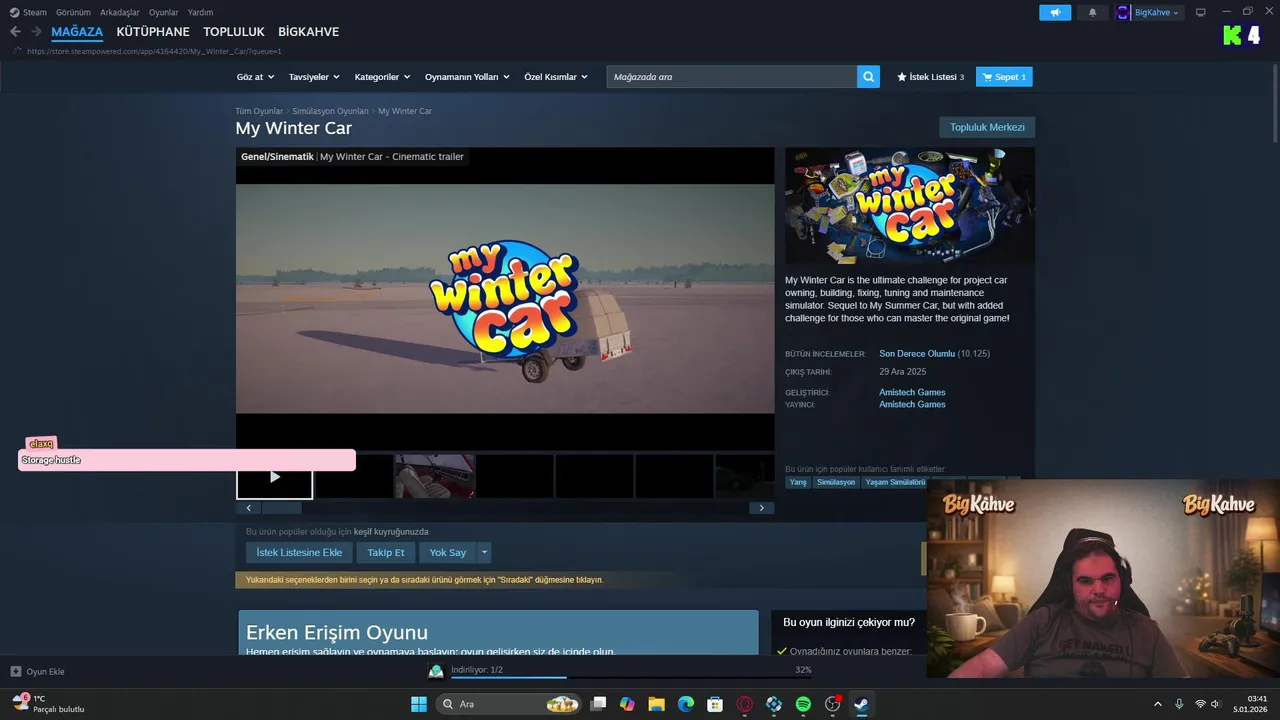Click Oyun Ekle plus icon

[x=16, y=671]
